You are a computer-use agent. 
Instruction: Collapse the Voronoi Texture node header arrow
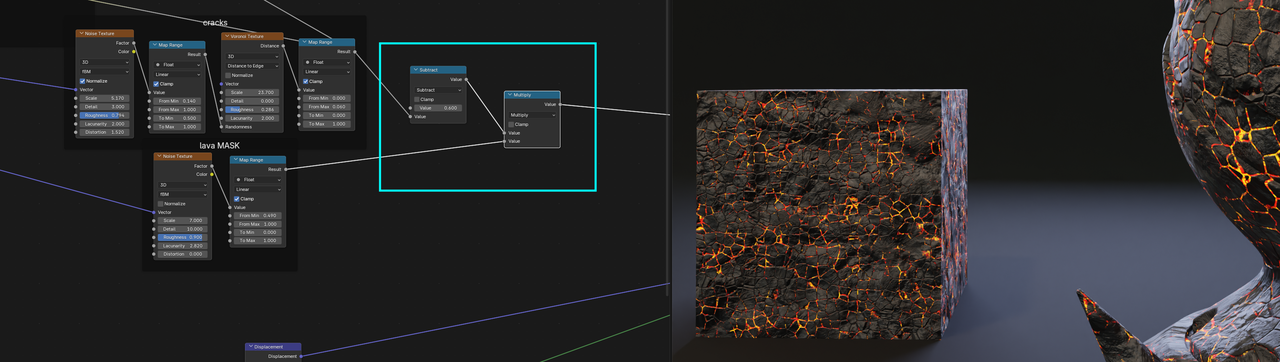[x=226, y=36]
